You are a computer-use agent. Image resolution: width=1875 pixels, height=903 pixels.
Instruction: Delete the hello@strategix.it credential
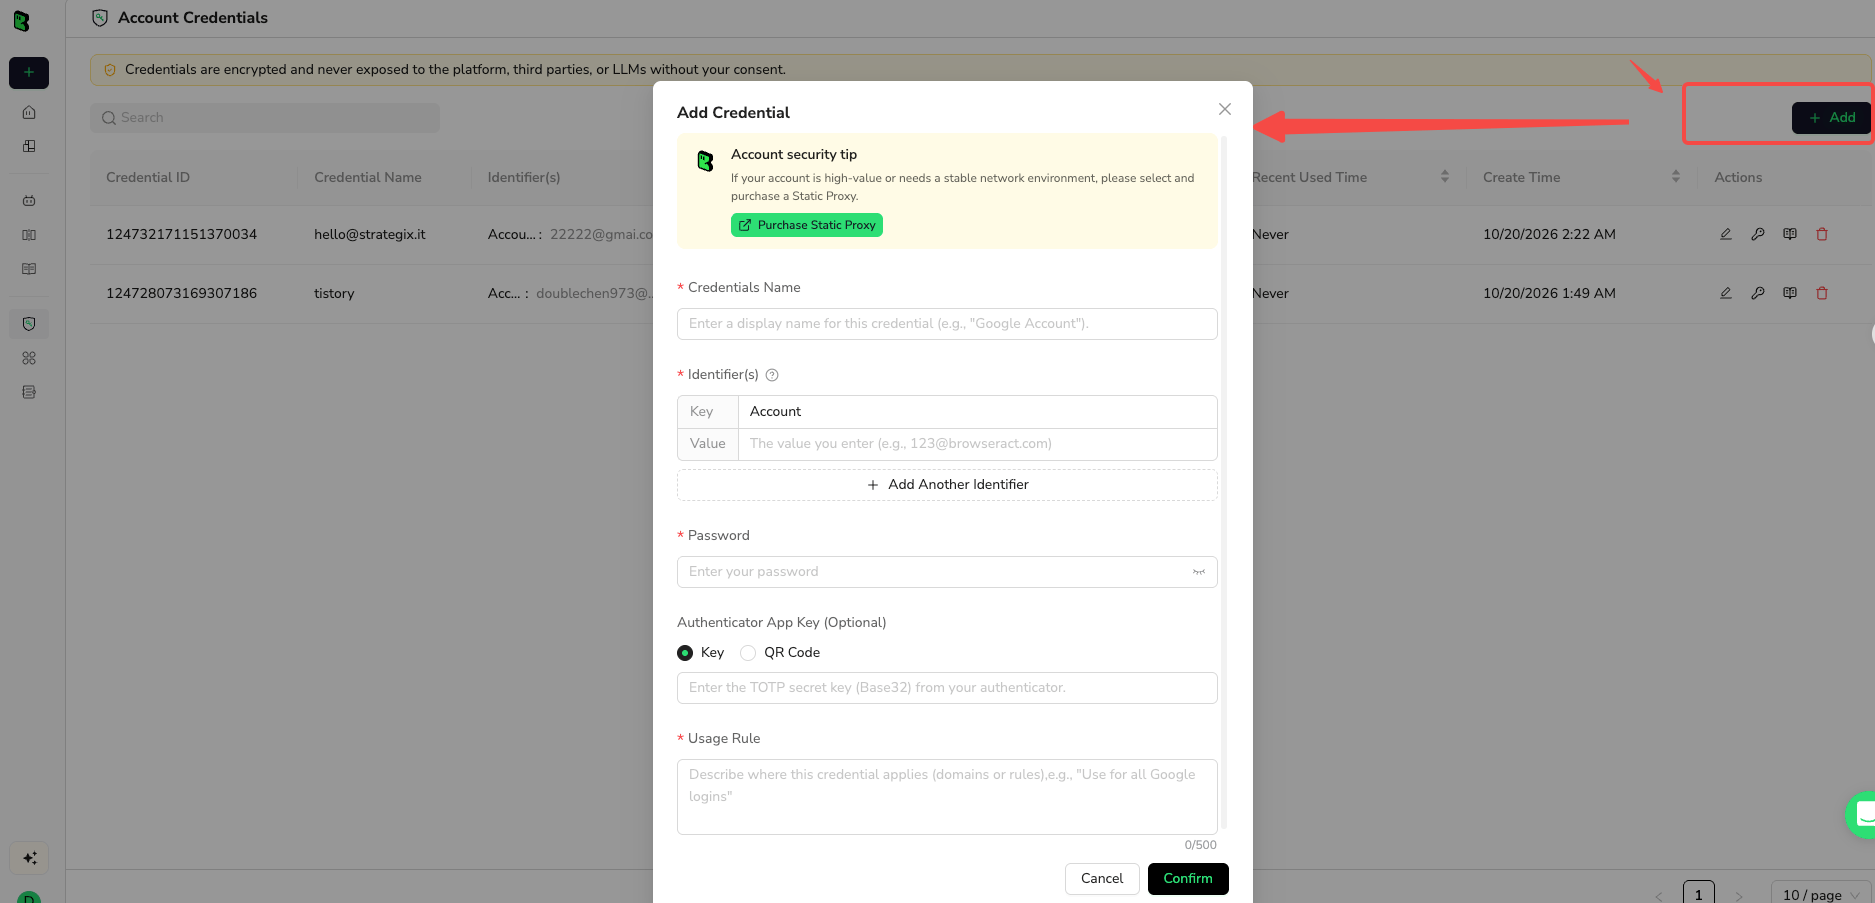pyautogui.click(x=1822, y=234)
